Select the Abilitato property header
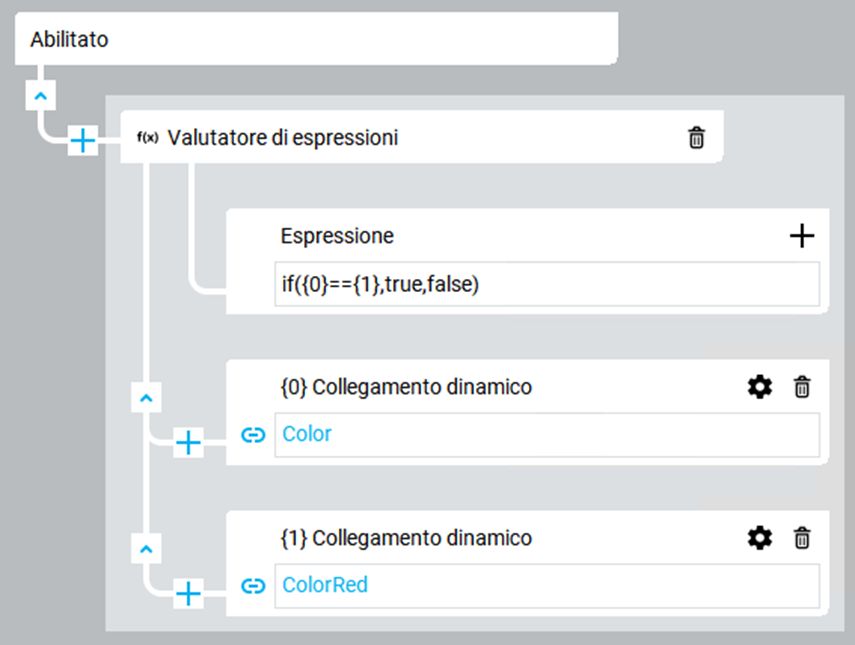Viewport: 855px width, 645px height. pos(316,39)
